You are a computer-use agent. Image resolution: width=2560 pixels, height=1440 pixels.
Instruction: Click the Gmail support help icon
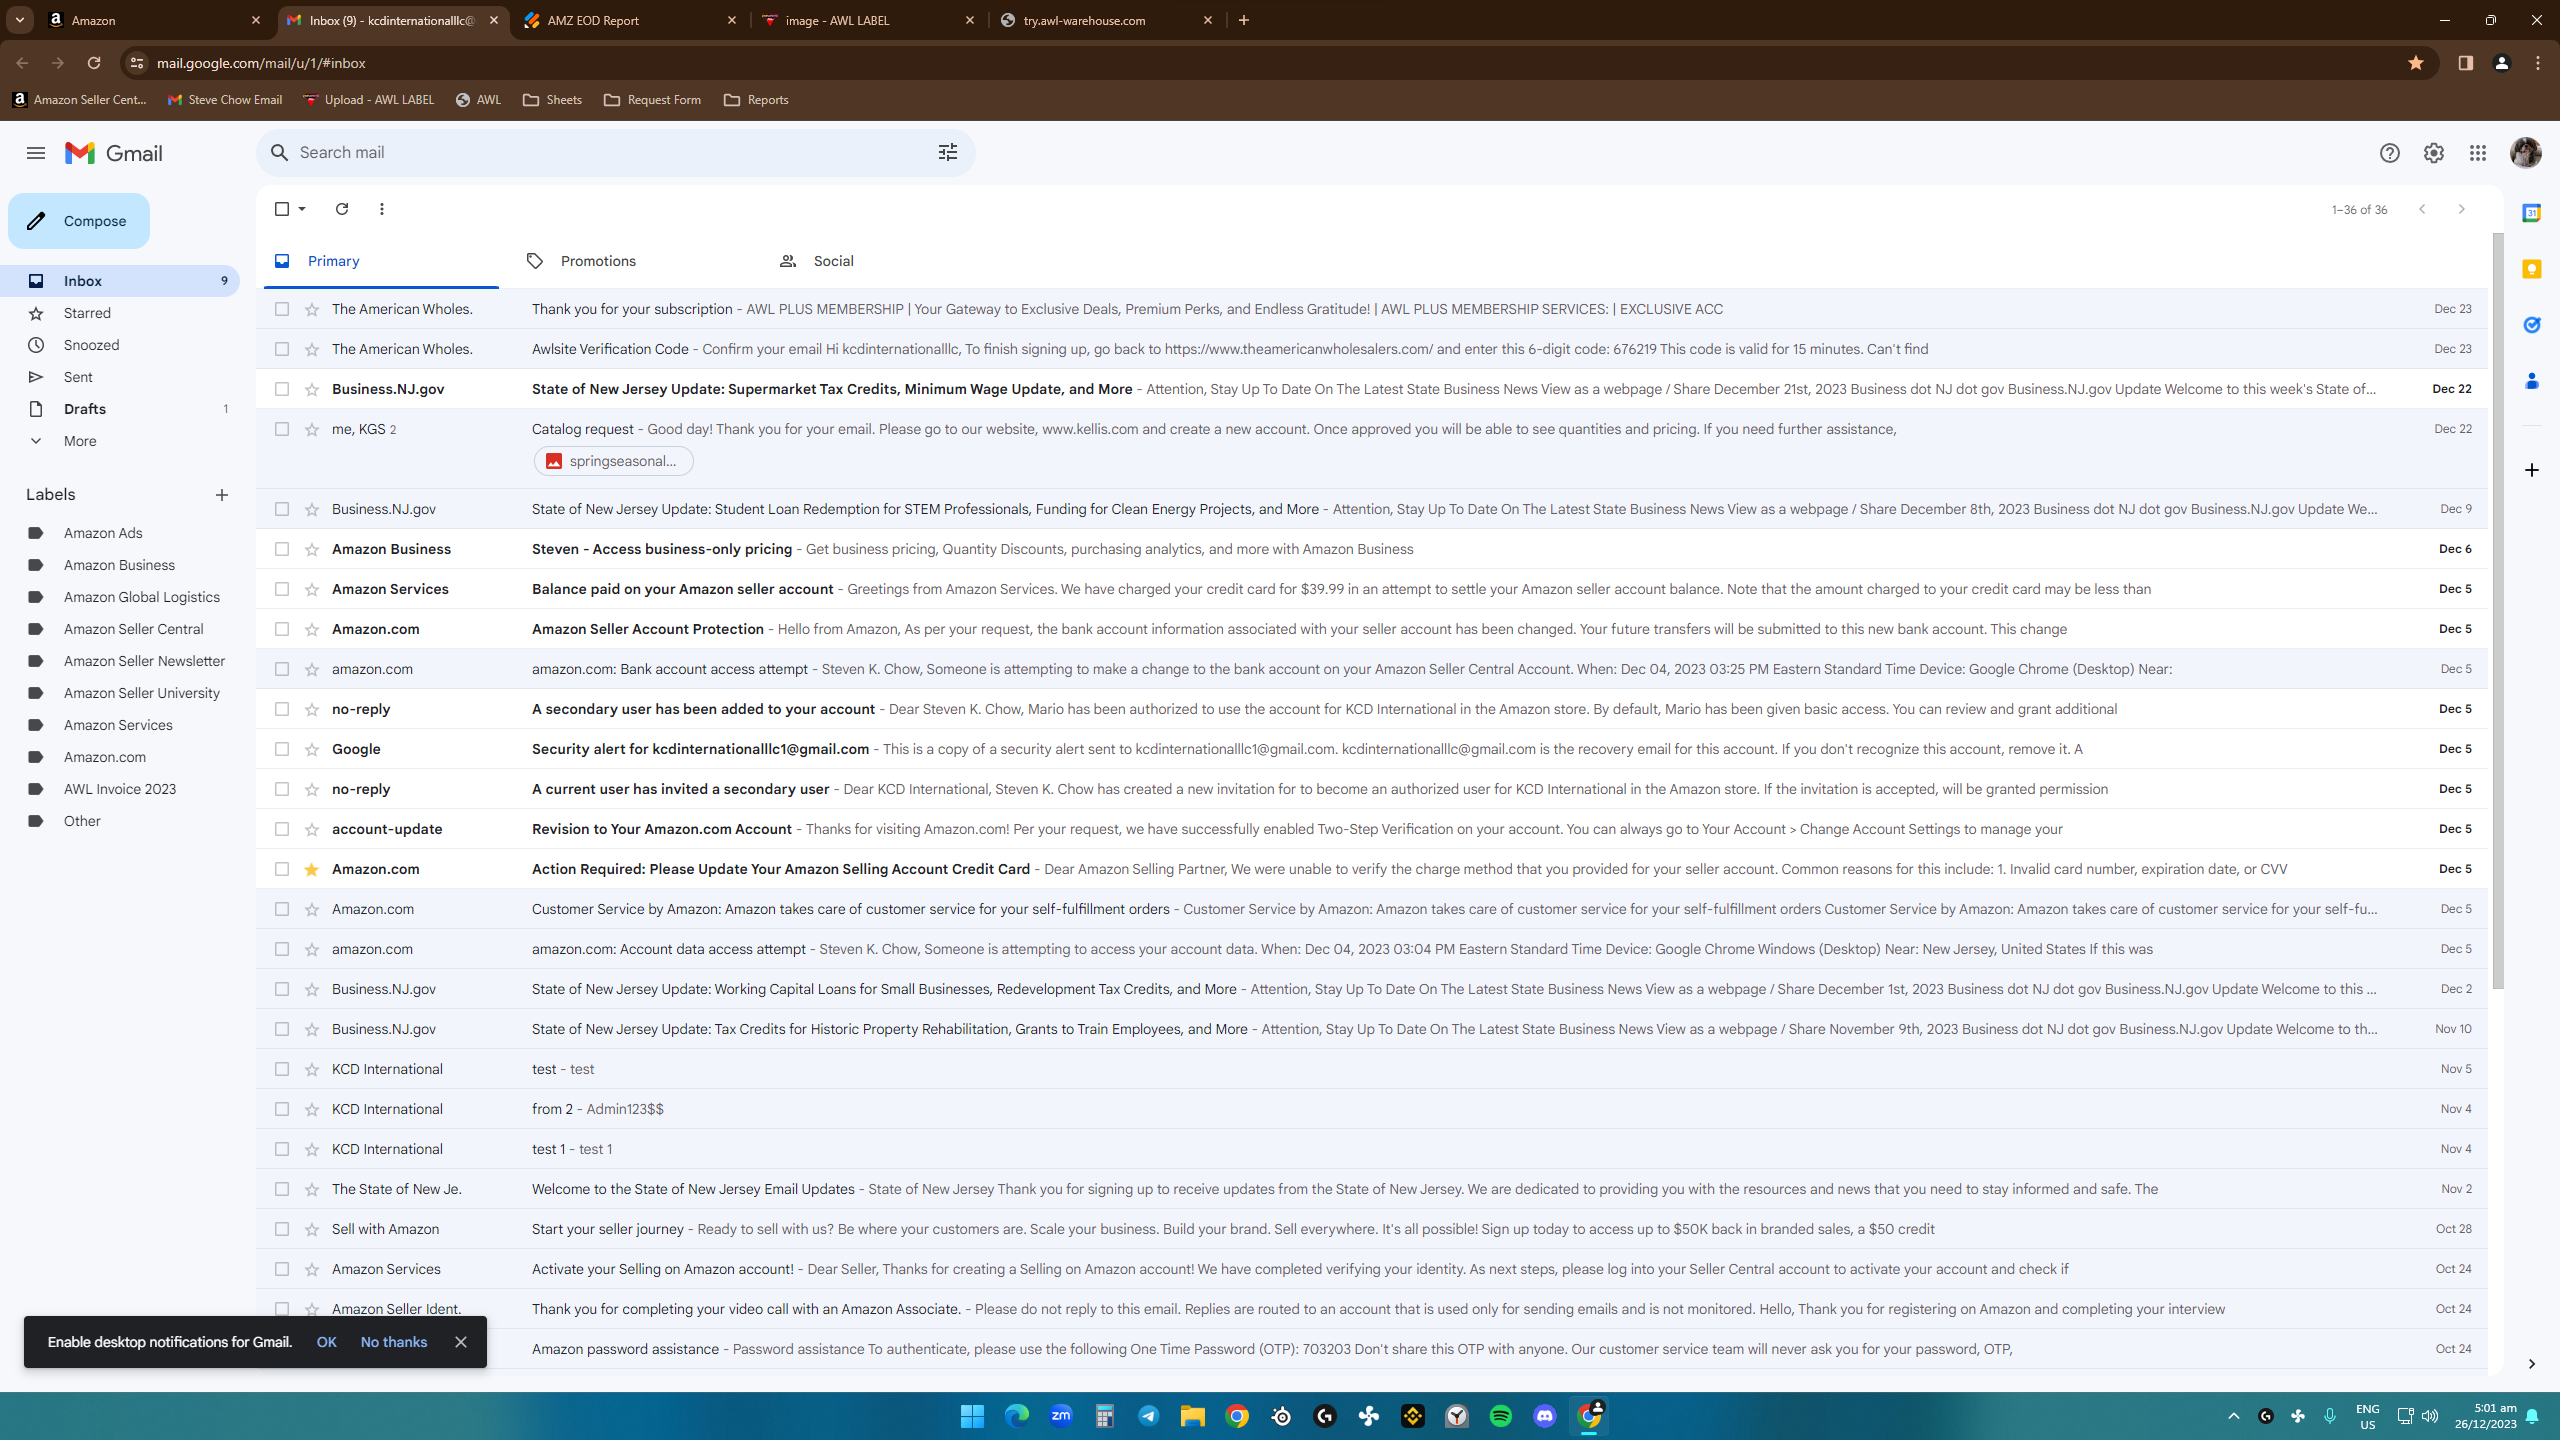pyautogui.click(x=2389, y=153)
